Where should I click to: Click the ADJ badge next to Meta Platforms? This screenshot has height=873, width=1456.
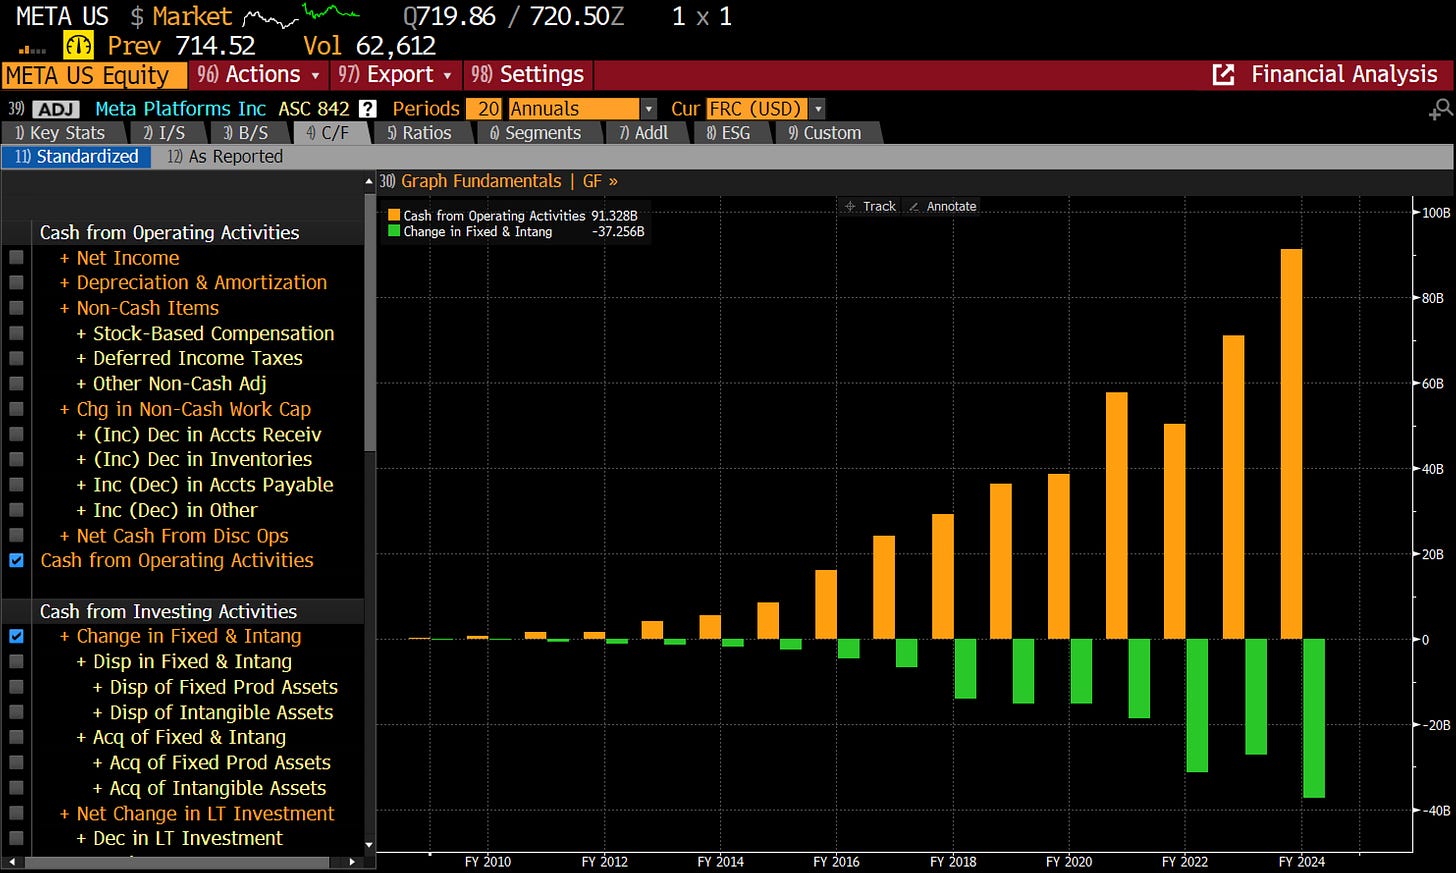click(x=56, y=109)
